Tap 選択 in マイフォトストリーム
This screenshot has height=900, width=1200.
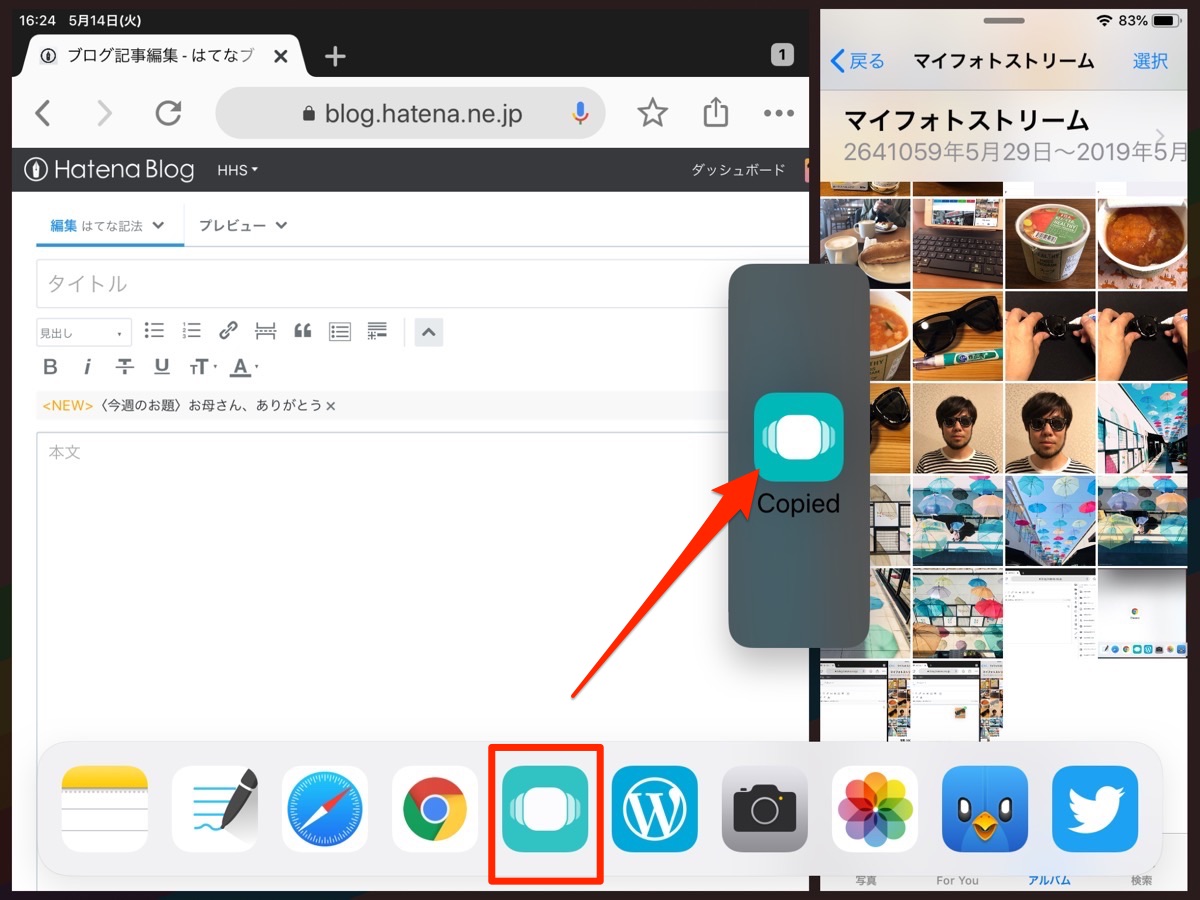(1150, 61)
